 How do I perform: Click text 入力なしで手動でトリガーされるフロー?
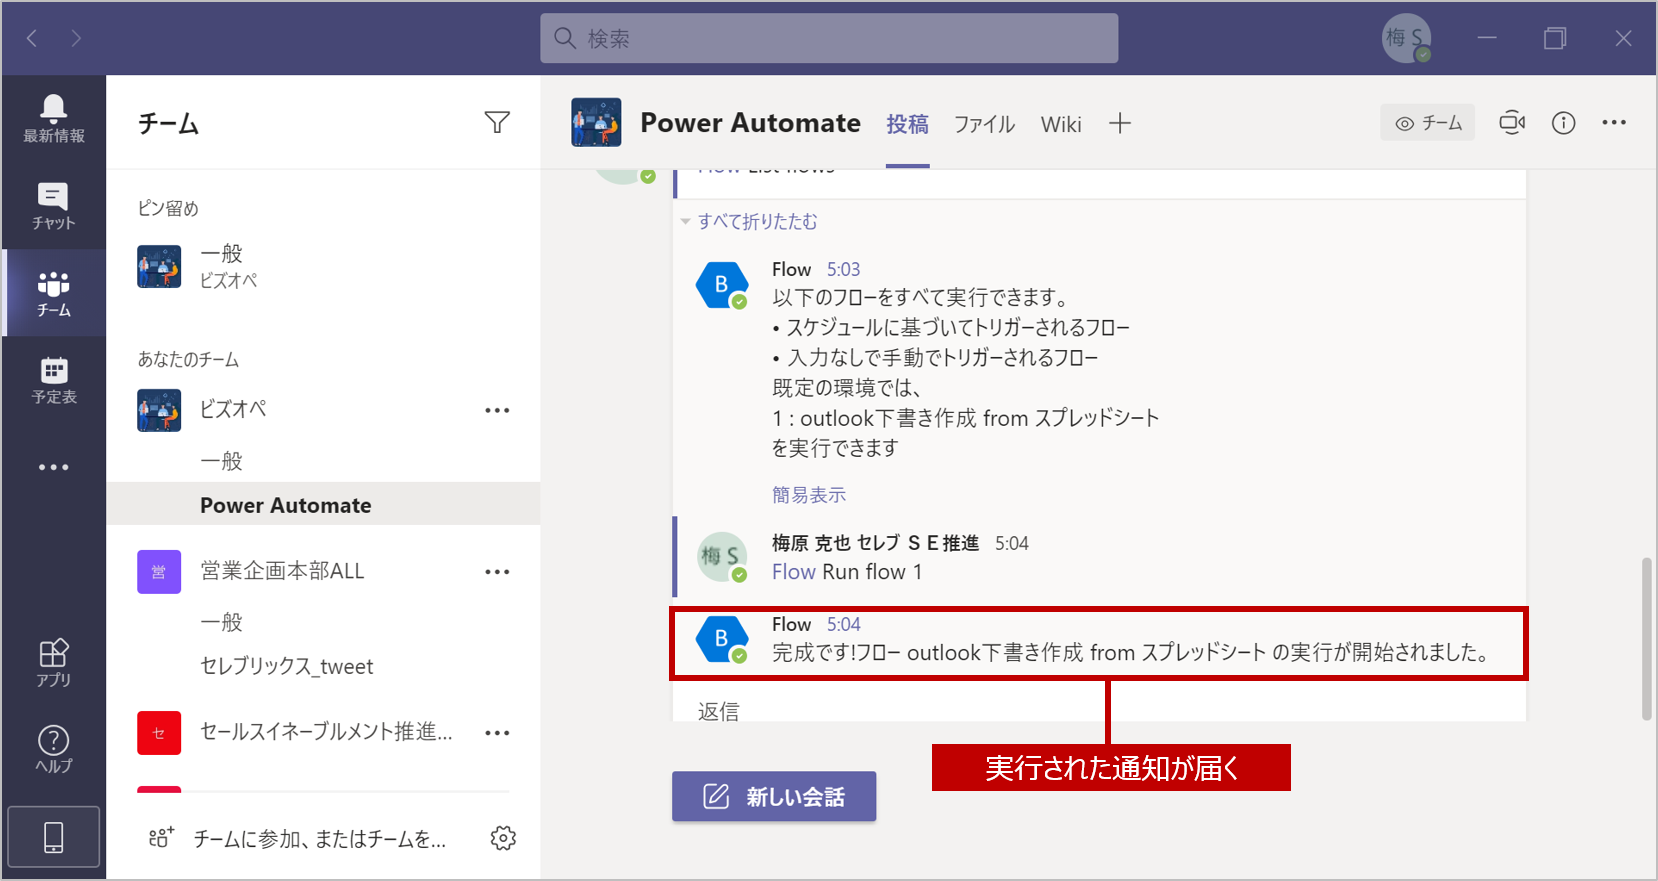tap(943, 358)
